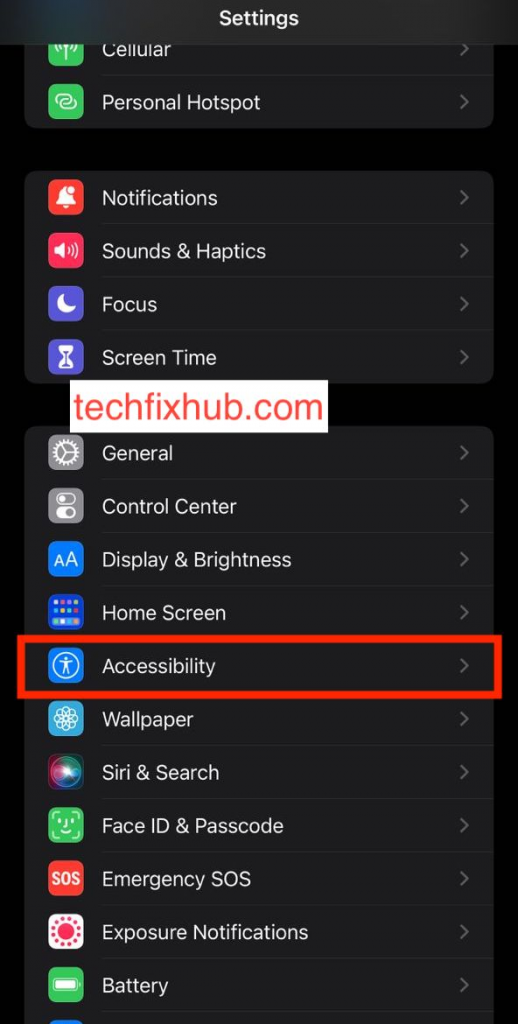
Task: Tap the Control Center toggles icon
Action: [x=65, y=506]
